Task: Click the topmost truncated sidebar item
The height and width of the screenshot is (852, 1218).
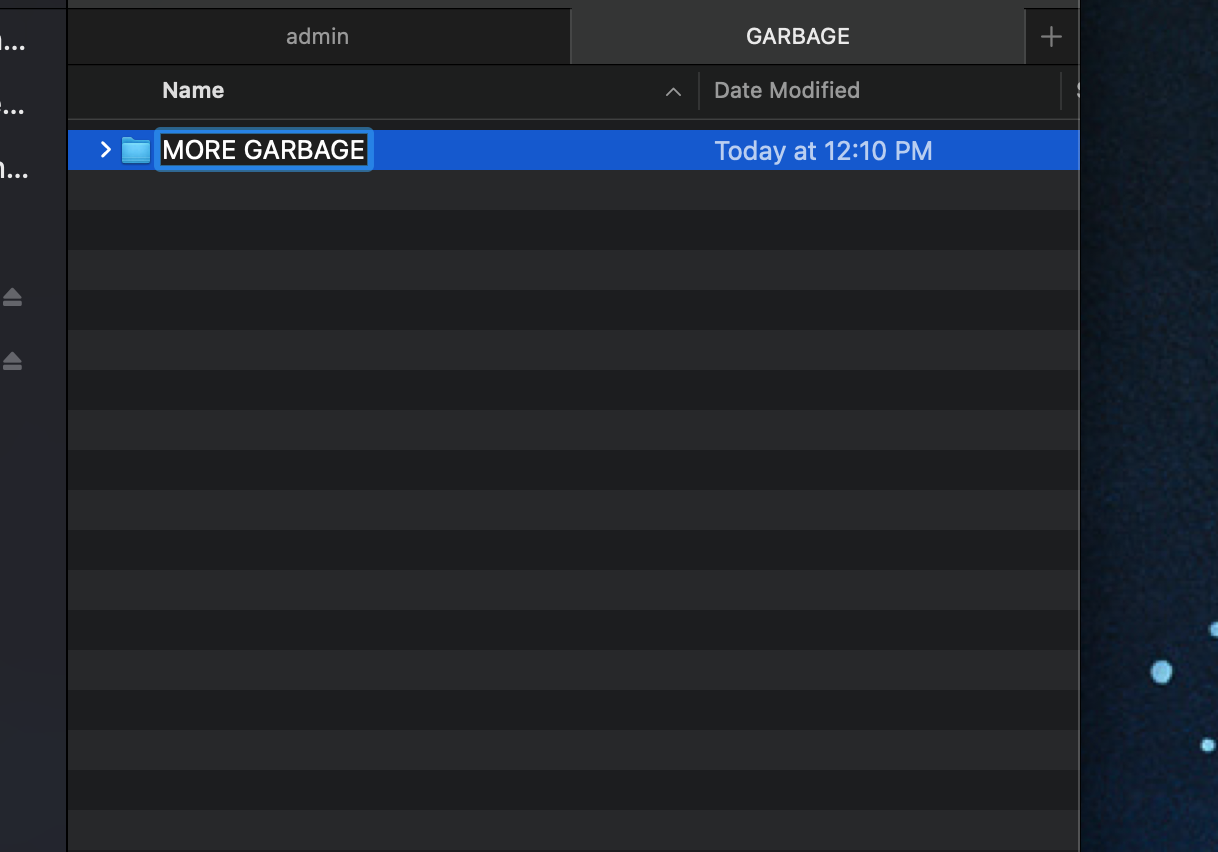Action: [13, 44]
